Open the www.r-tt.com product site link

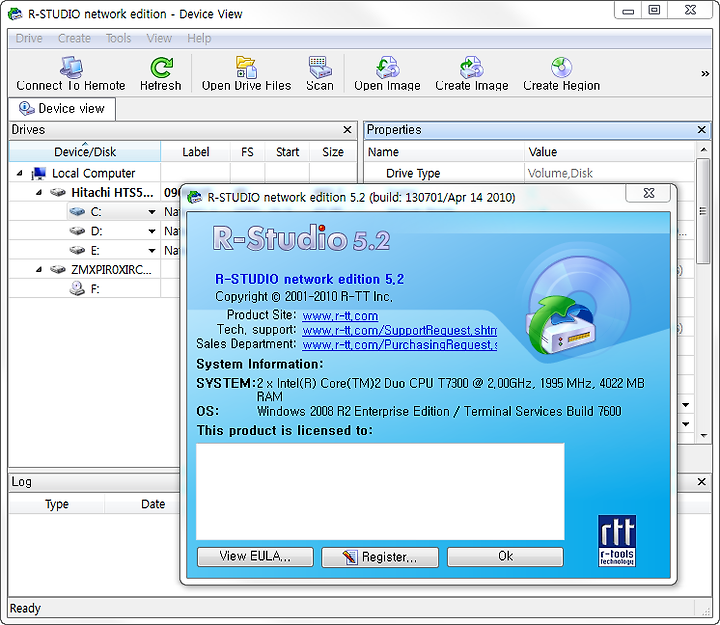pyautogui.click(x=340, y=315)
